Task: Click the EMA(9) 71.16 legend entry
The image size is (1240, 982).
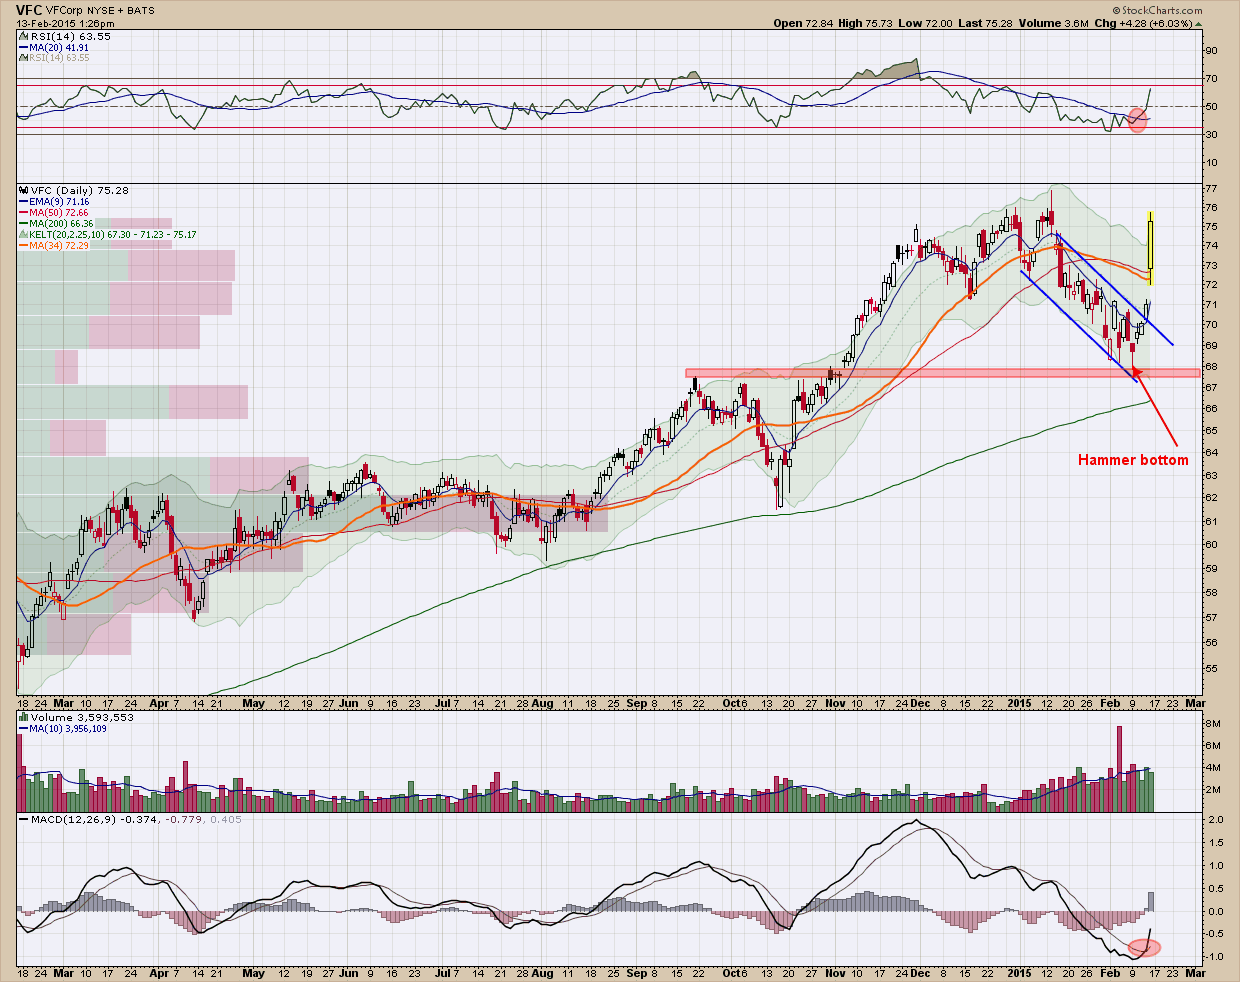Action: (60, 201)
